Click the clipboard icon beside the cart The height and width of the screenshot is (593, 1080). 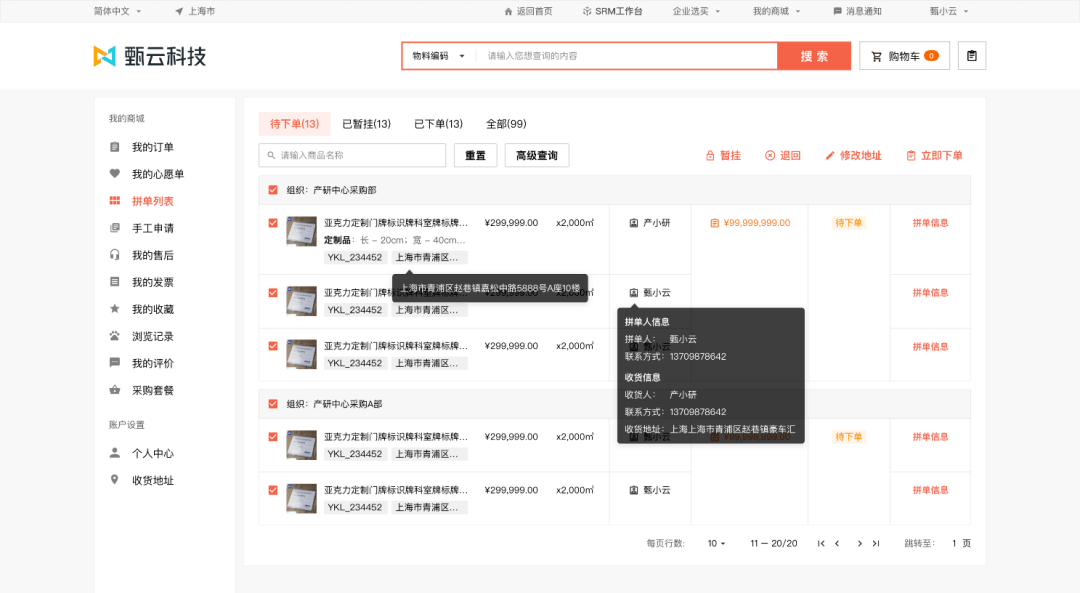coord(972,56)
